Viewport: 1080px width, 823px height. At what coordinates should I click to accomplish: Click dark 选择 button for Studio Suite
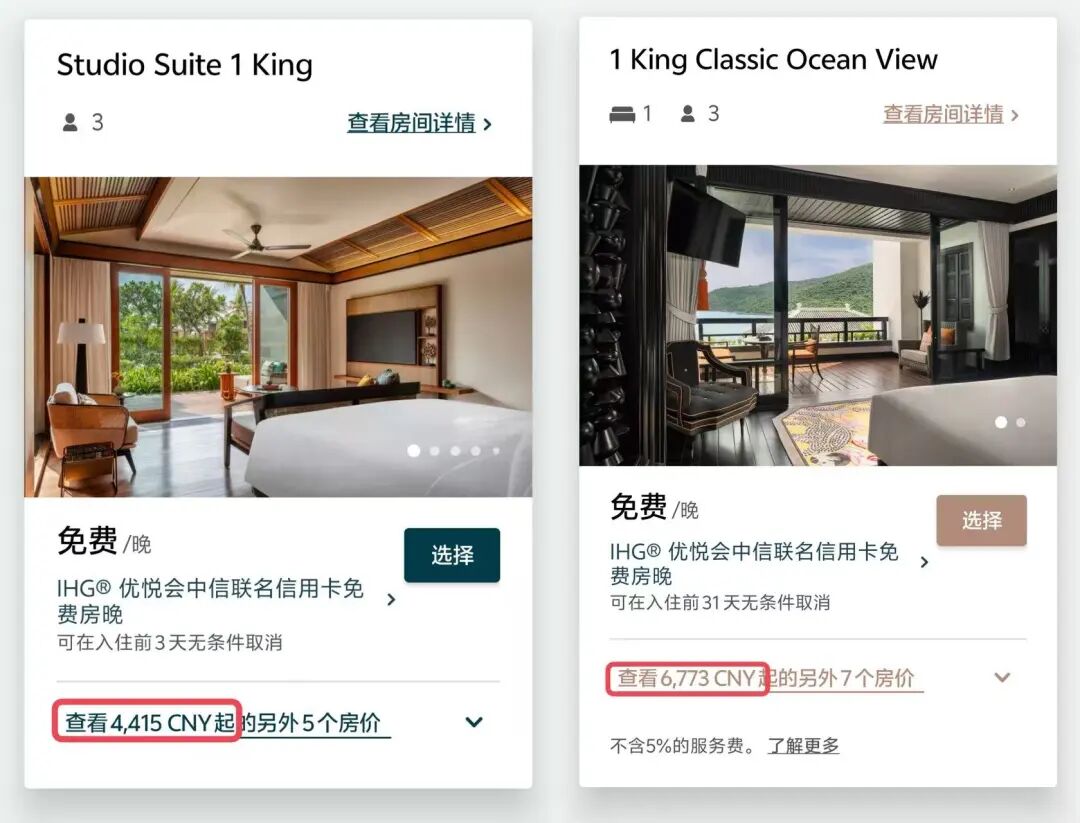[x=452, y=555]
